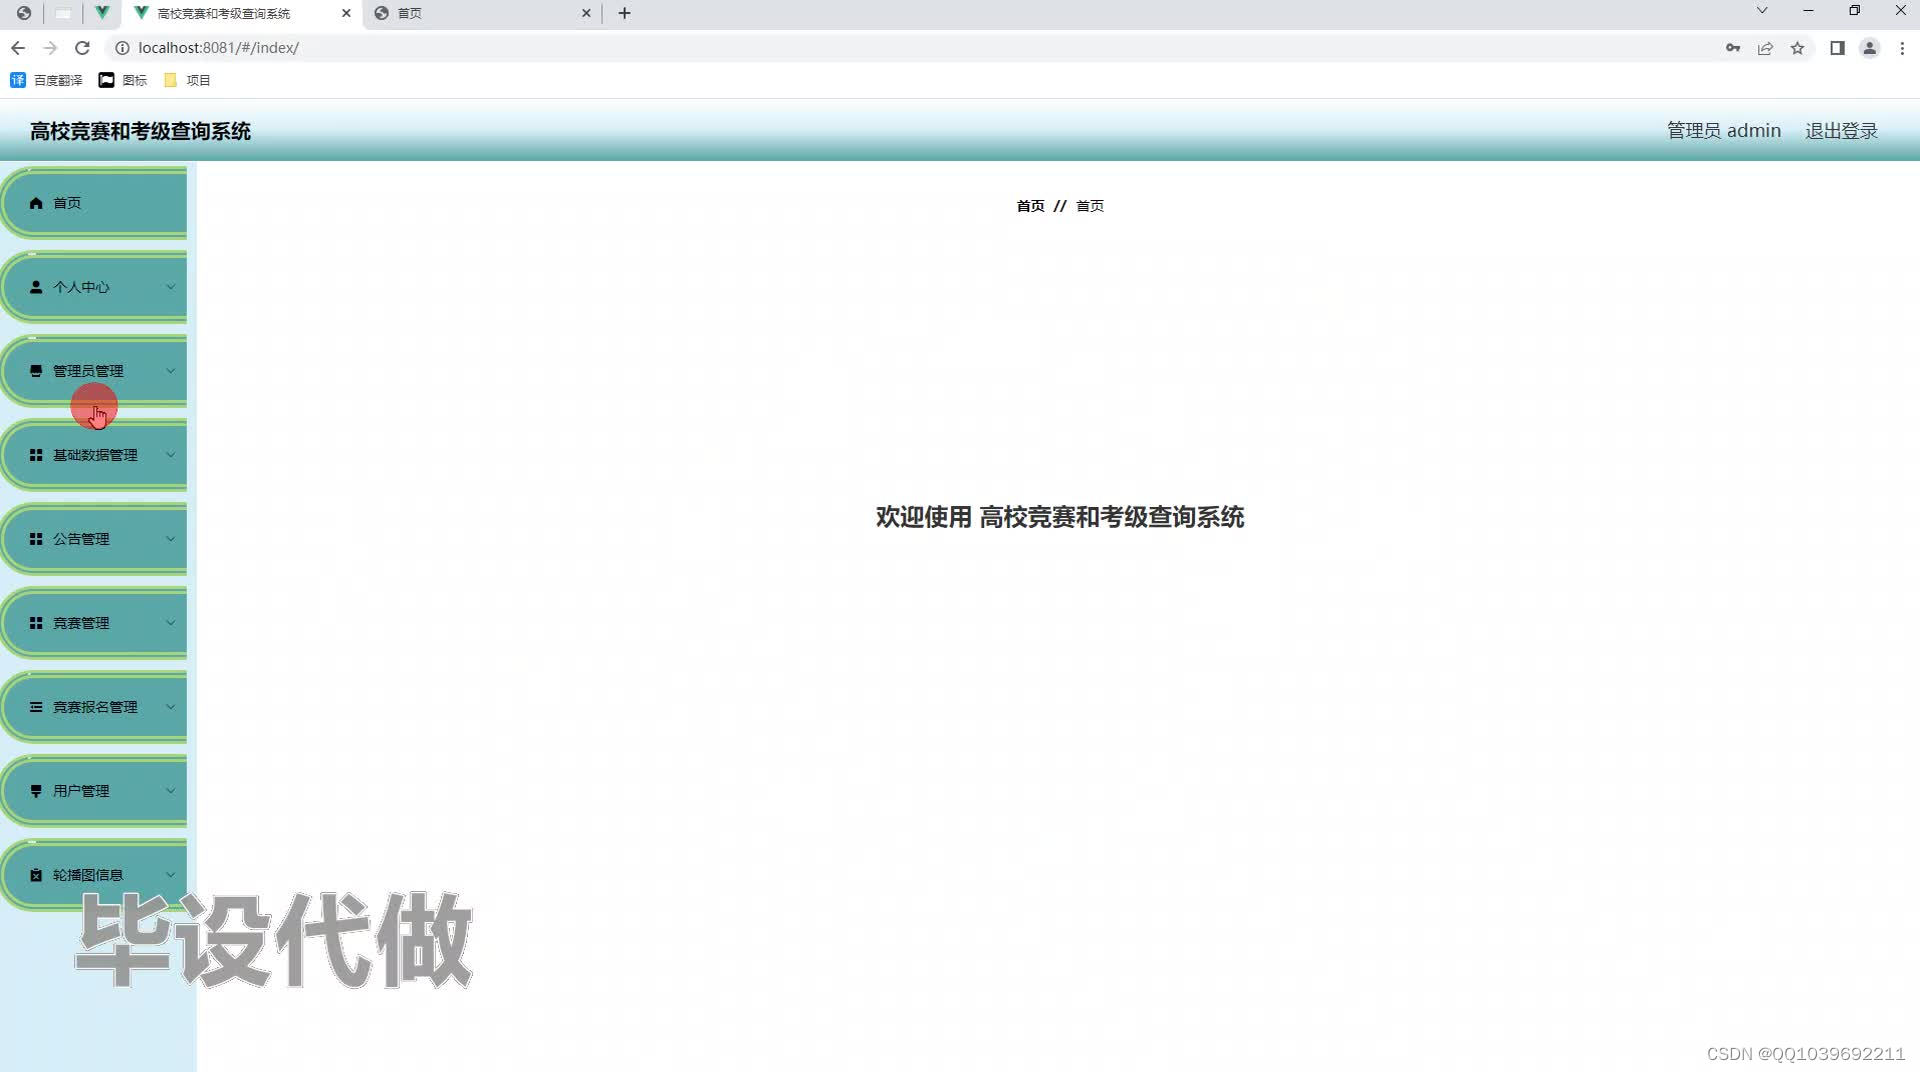Viewport: 1920px width, 1072px height.
Task: Close the 高校竞赛和考级查询系统 tab
Action: pyautogui.click(x=346, y=13)
